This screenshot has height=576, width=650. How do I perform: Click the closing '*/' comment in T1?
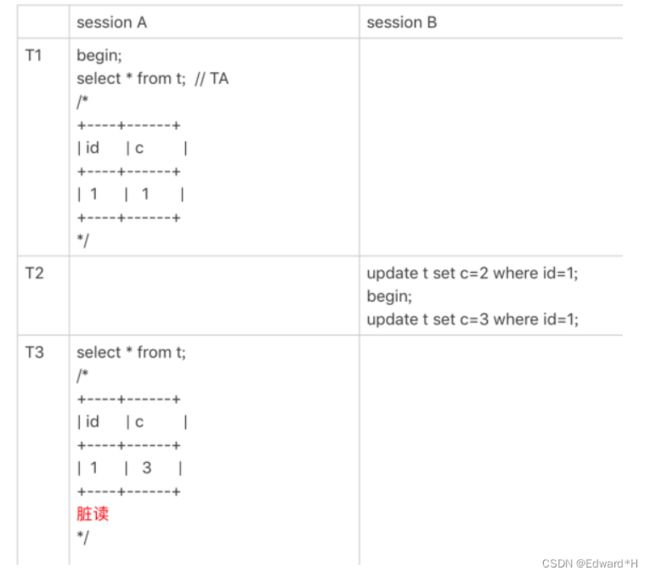click(83, 240)
